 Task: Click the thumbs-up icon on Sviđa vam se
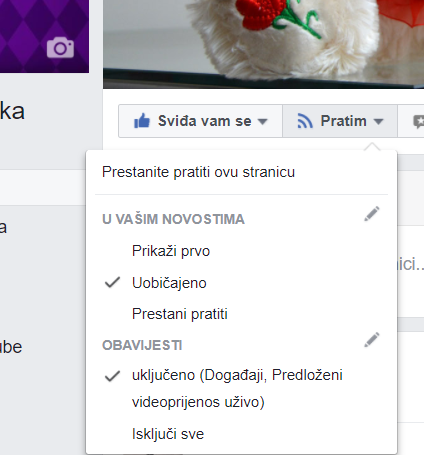(x=142, y=121)
